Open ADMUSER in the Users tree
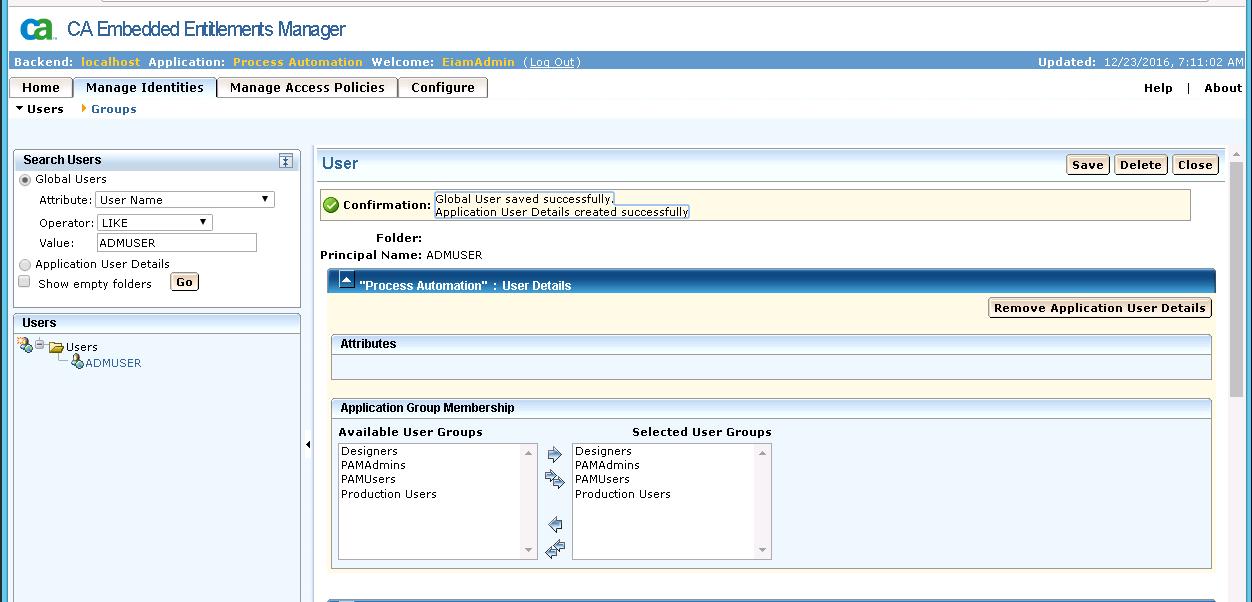The height and width of the screenshot is (602, 1252). [x=113, y=363]
